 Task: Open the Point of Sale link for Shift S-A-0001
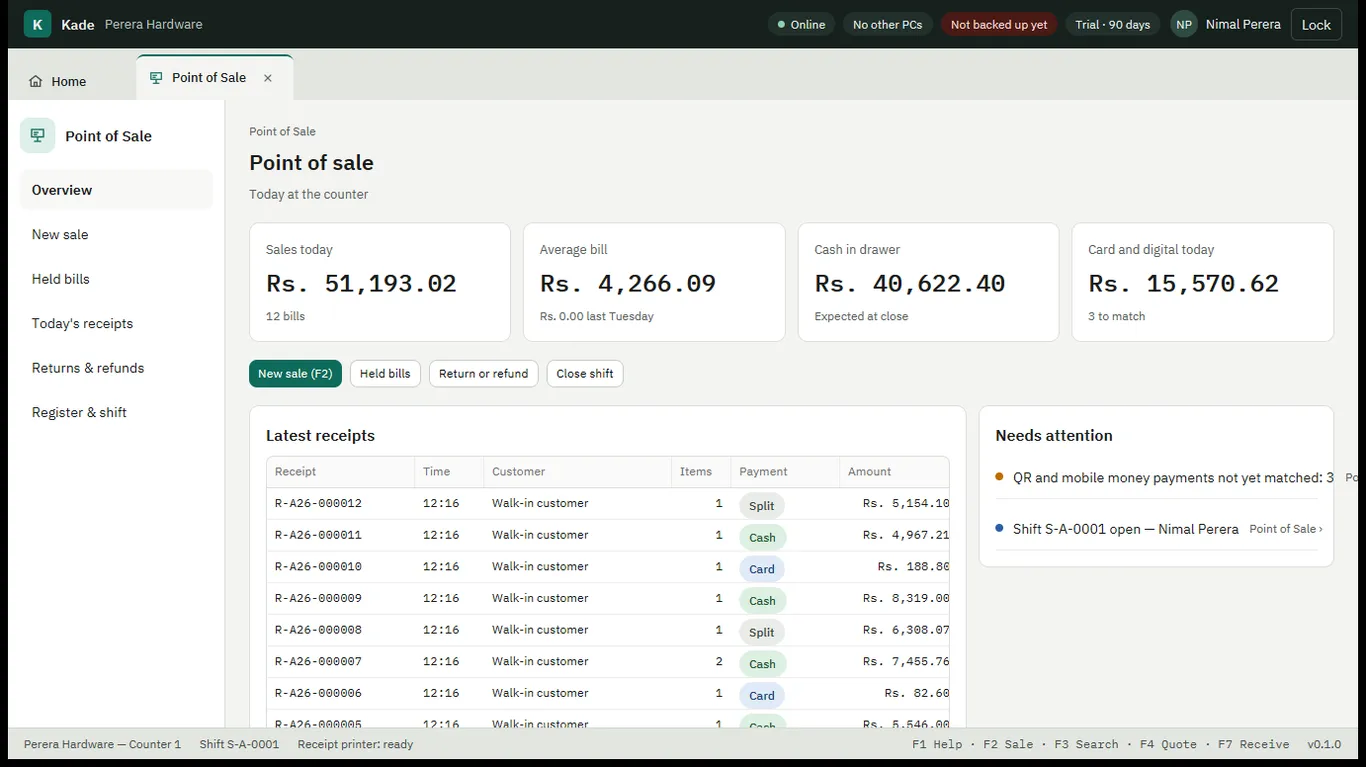click(1286, 529)
